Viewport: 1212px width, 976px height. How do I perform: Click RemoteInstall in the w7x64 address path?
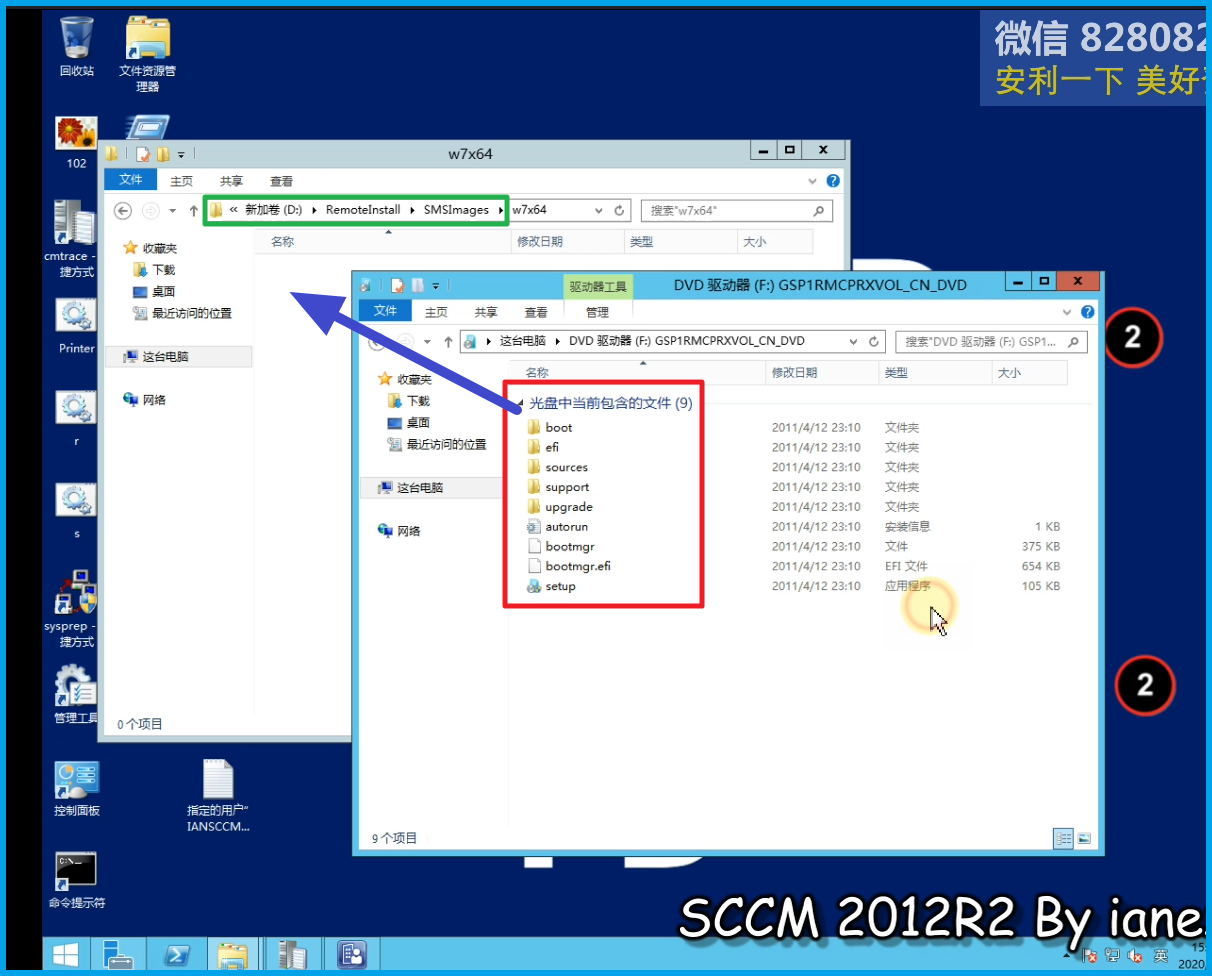coord(363,210)
